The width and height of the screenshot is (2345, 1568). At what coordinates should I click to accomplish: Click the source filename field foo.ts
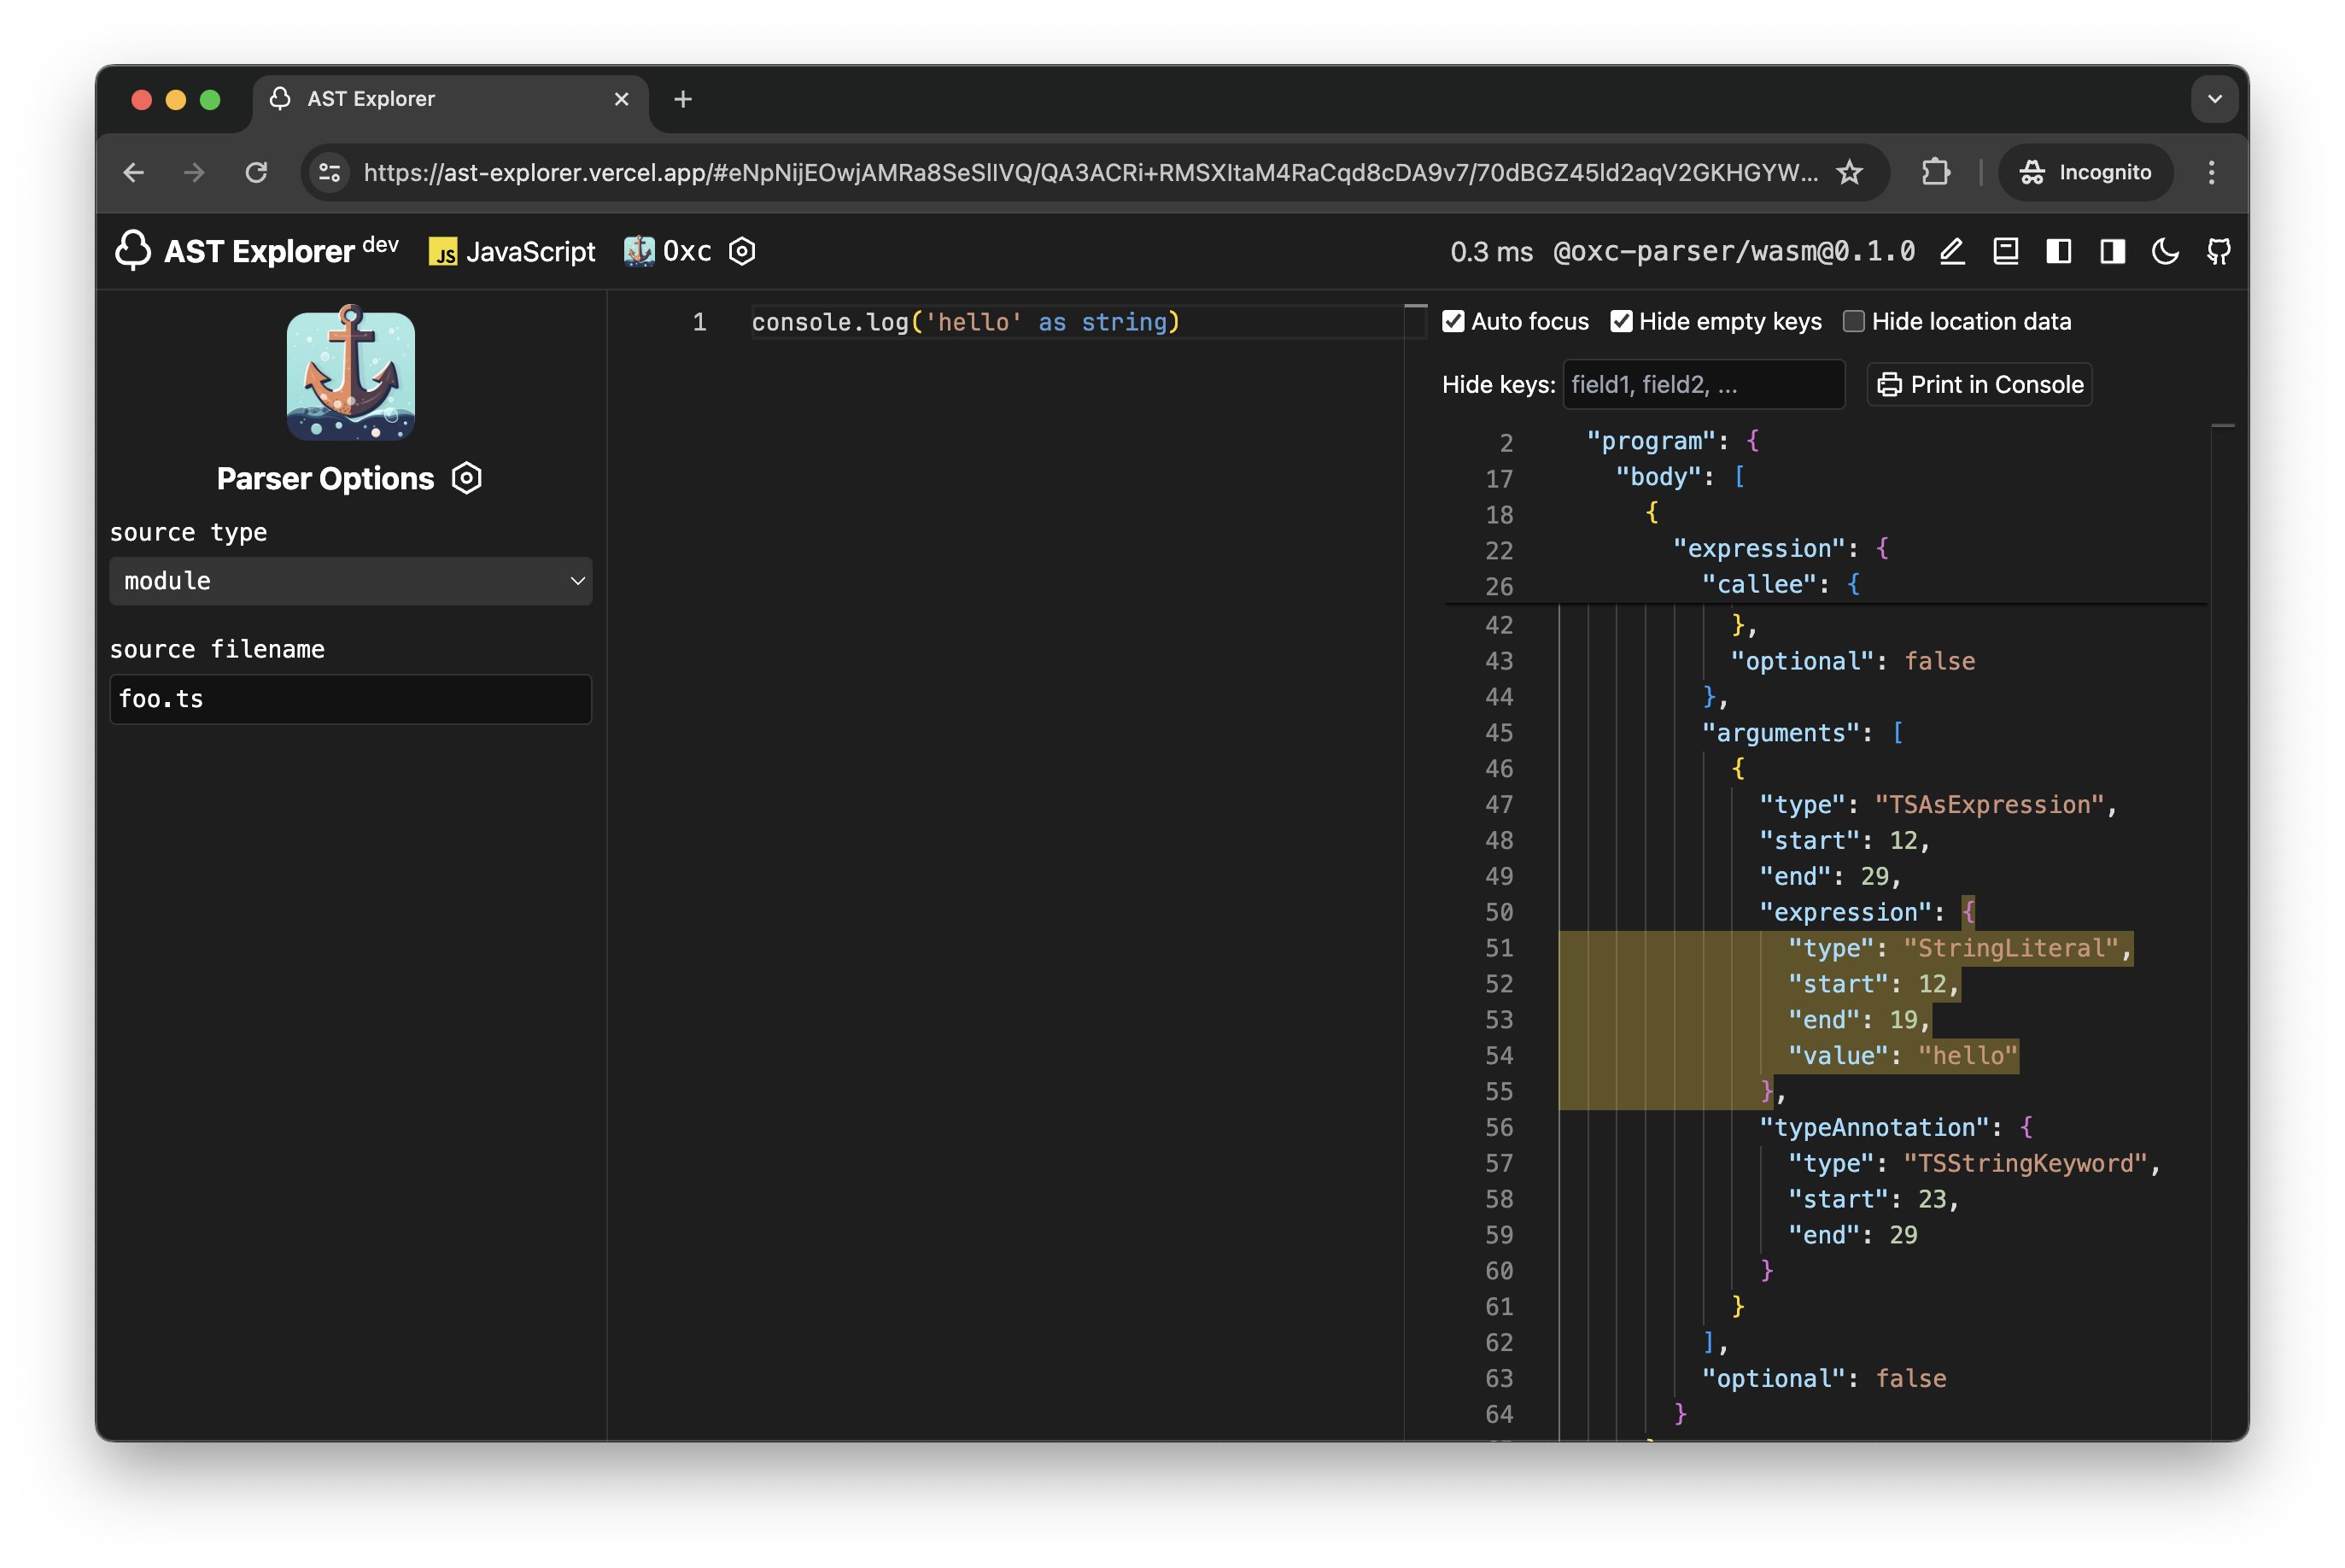[351, 699]
